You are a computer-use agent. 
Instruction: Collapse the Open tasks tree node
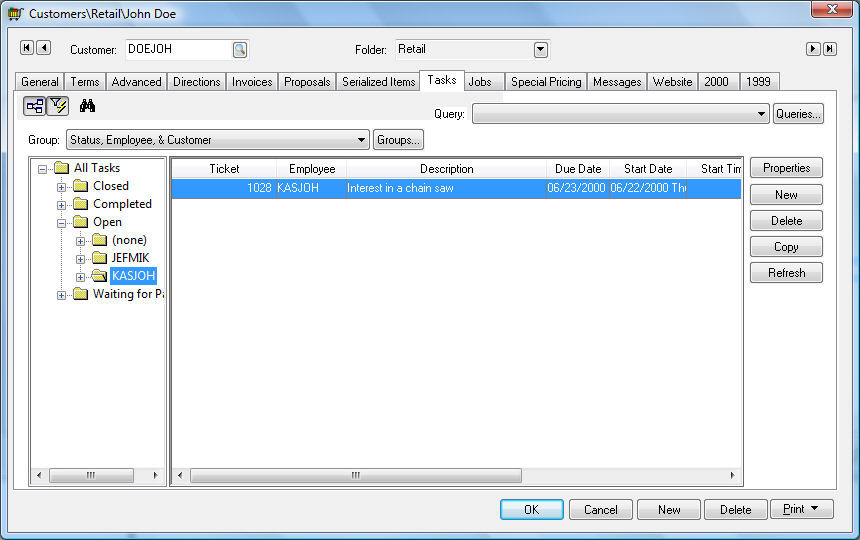pos(62,223)
